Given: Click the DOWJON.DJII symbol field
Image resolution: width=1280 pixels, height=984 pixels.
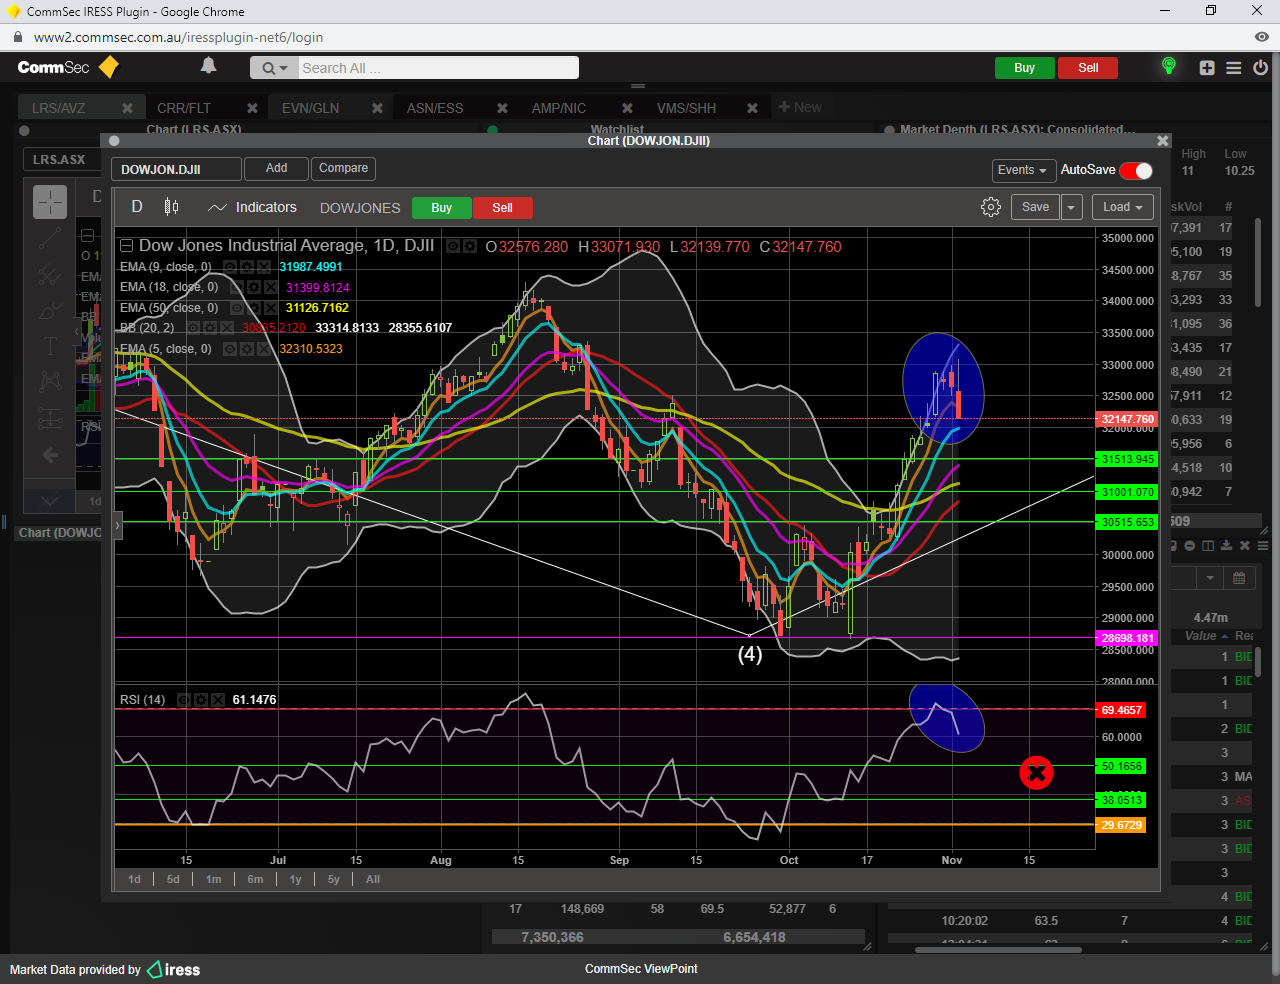Looking at the screenshot, I should coord(176,169).
